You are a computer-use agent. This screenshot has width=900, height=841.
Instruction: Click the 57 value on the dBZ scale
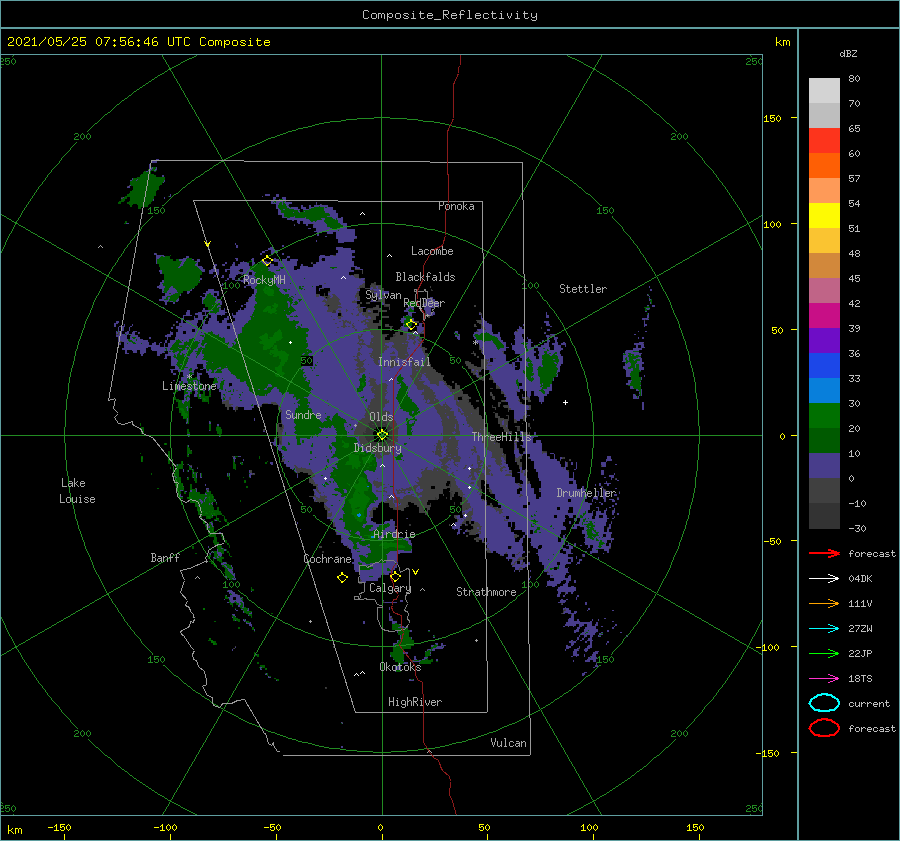click(x=854, y=179)
